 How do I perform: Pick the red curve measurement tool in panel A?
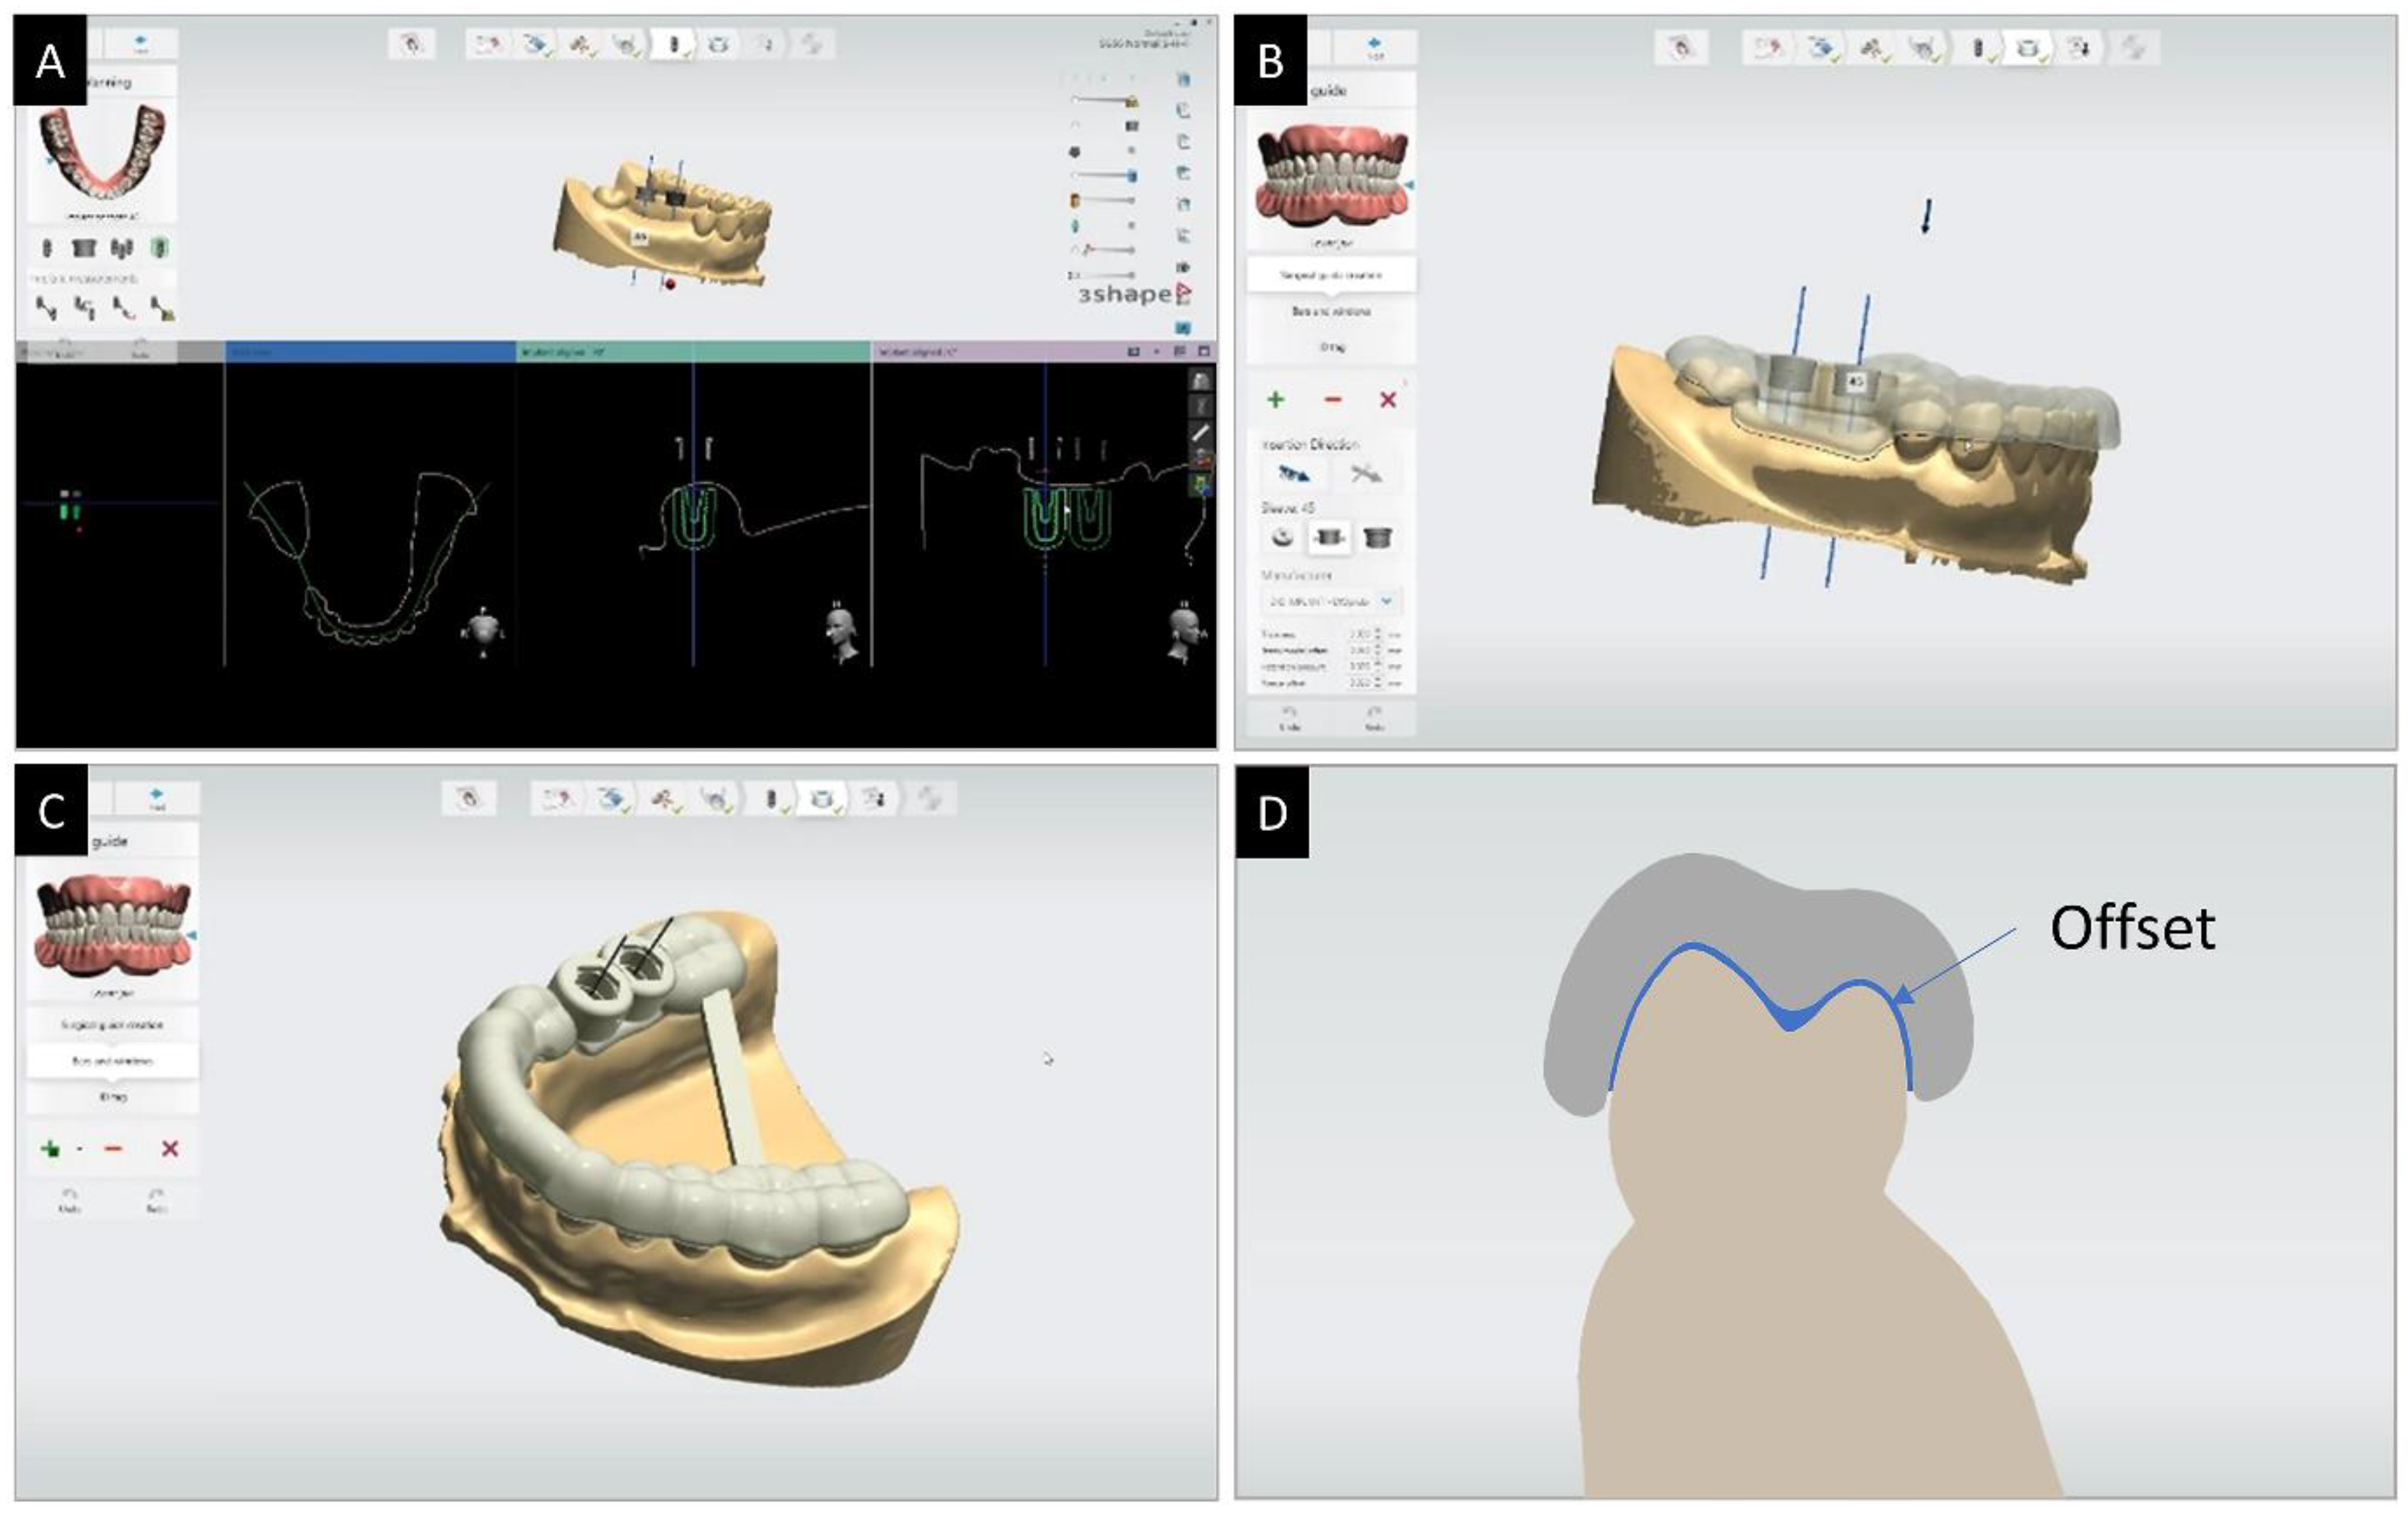click(x=123, y=308)
